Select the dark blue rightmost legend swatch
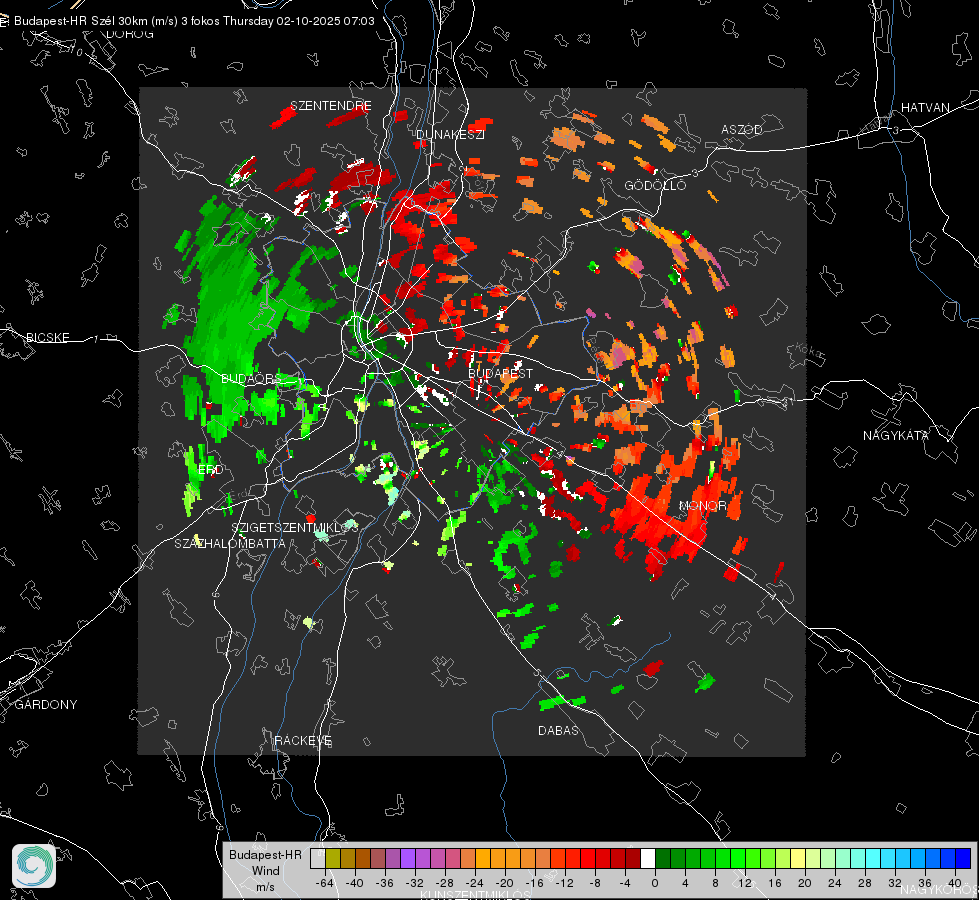 [963, 858]
